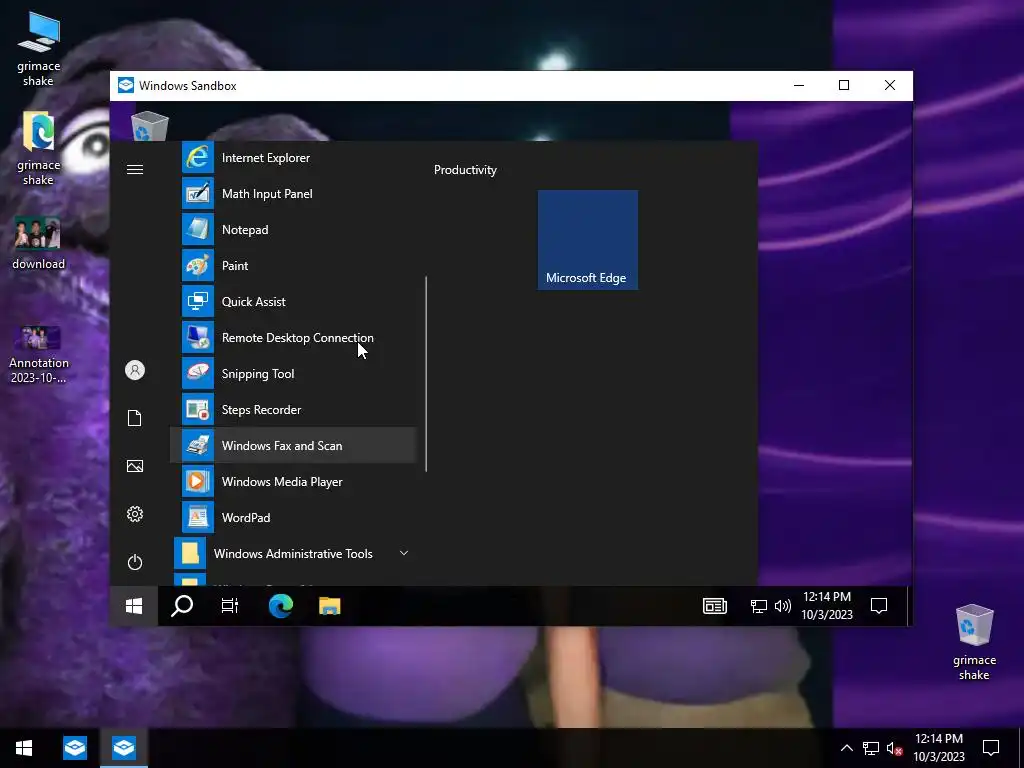This screenshot has height=768, width=1024.
Task: Select the grimace shake Recycle Bin on host desktop
Action: pos(974,643)
